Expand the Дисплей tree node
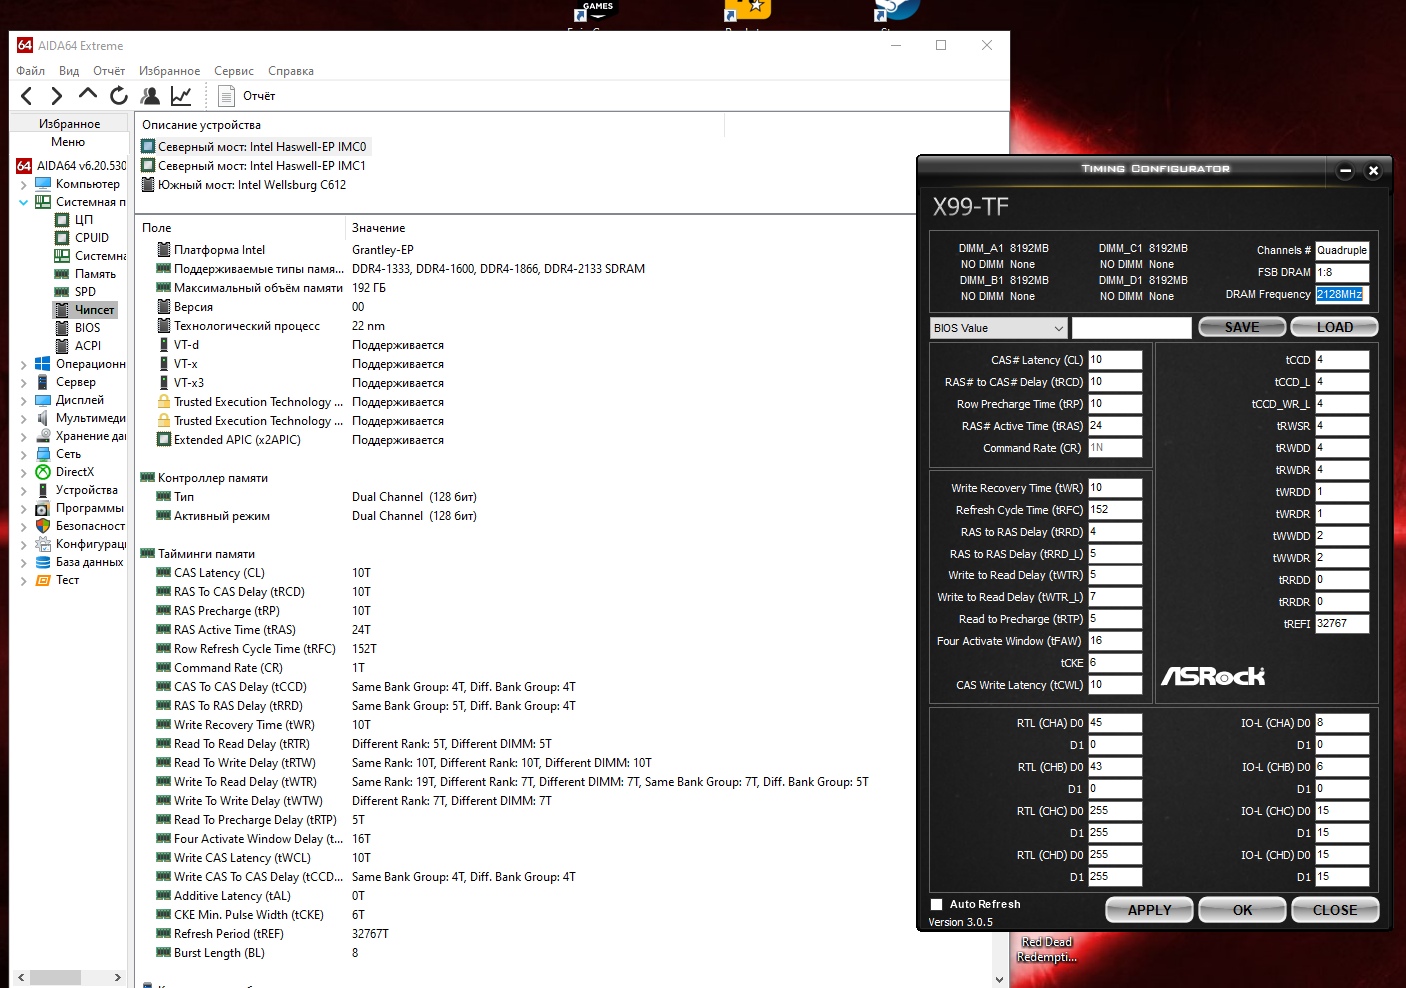The height and width of the screenshot is (988, 1406). 24,400
